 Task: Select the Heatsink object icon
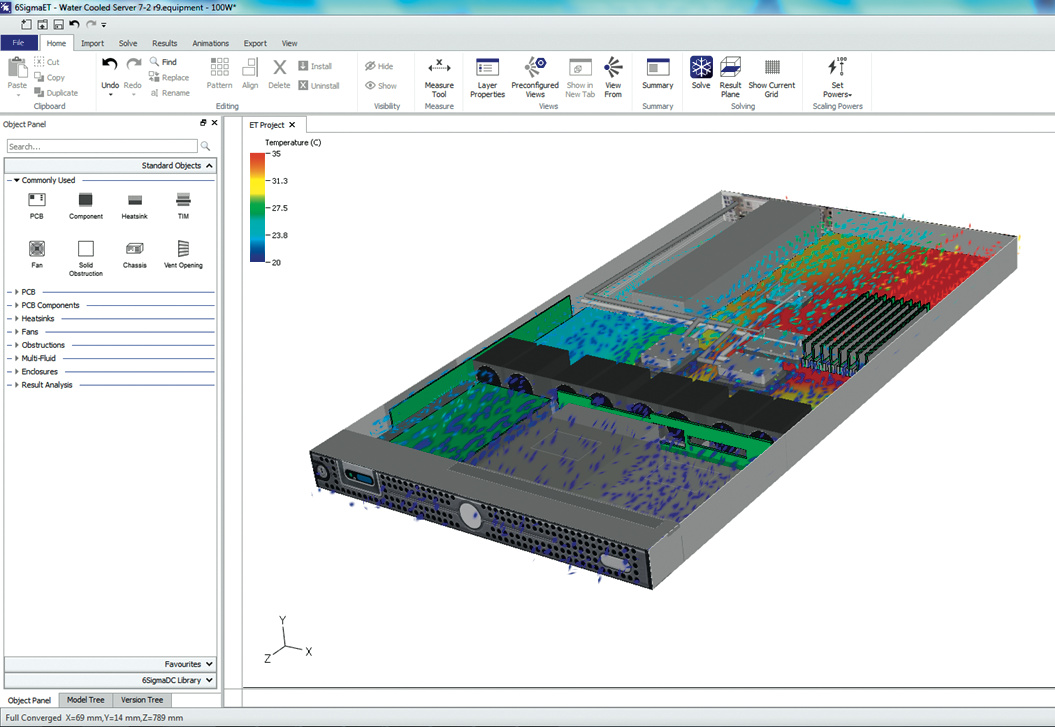135,201
